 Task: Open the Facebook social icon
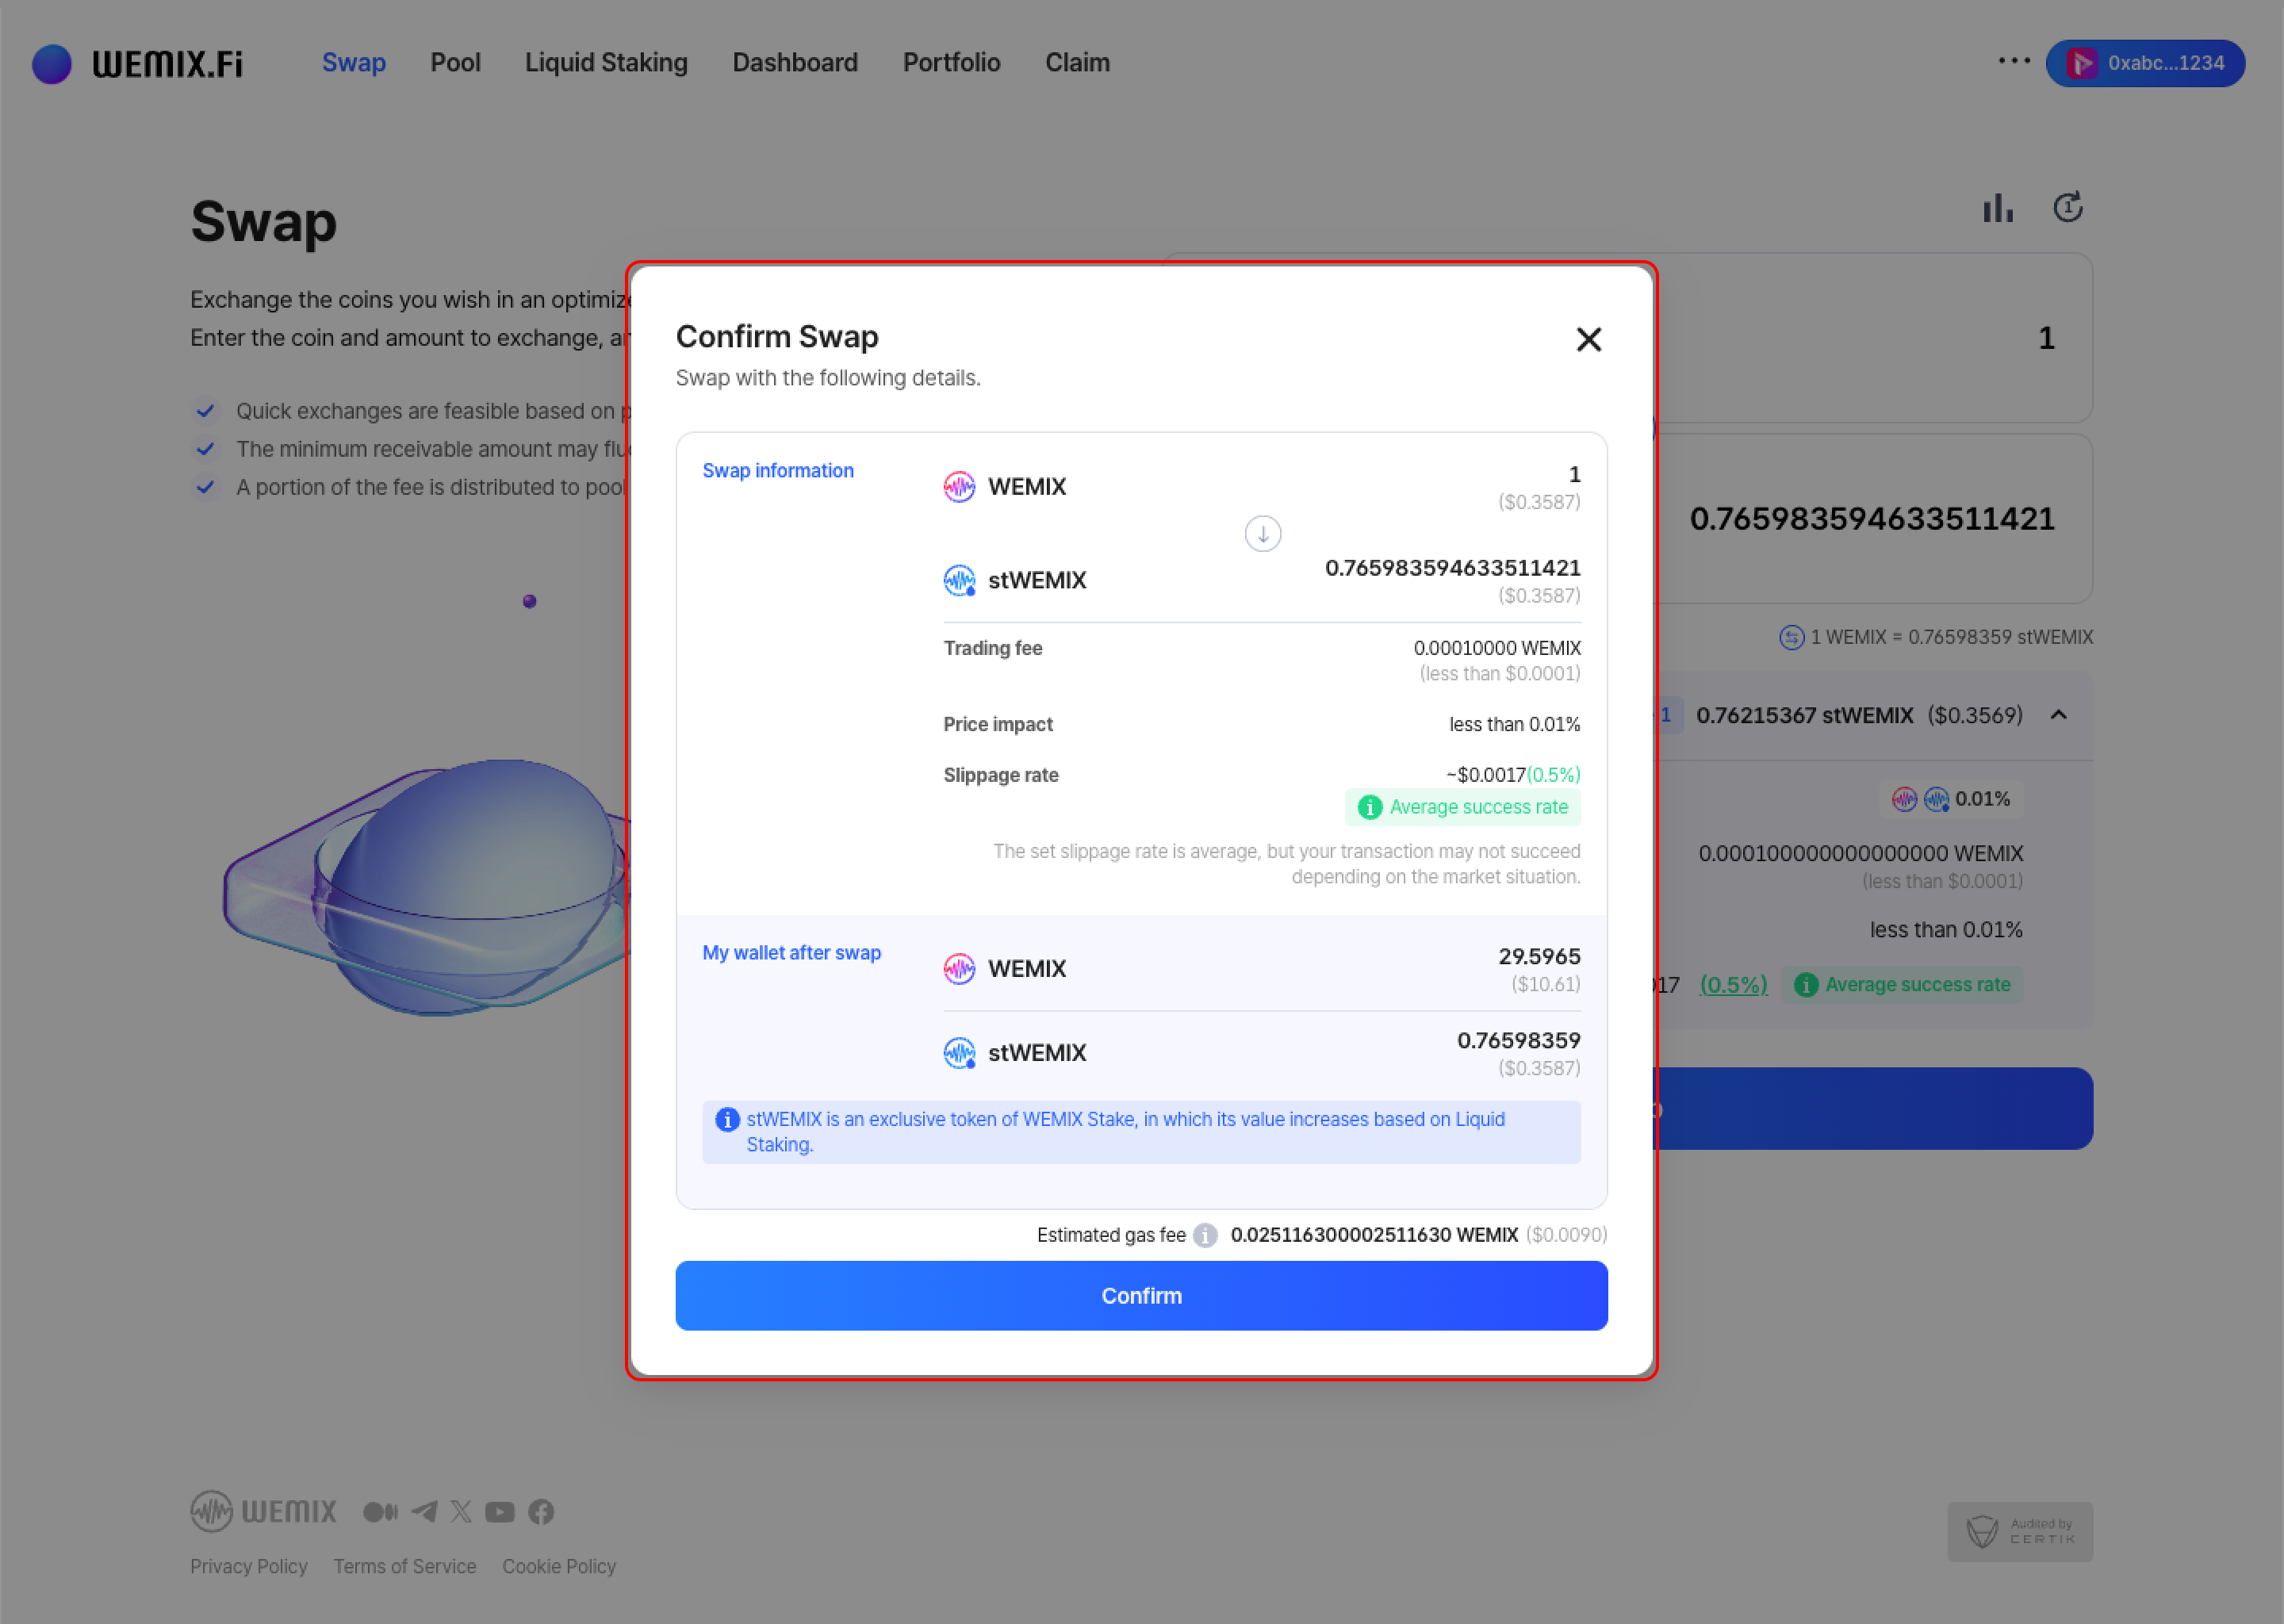tap(541, 1511)
